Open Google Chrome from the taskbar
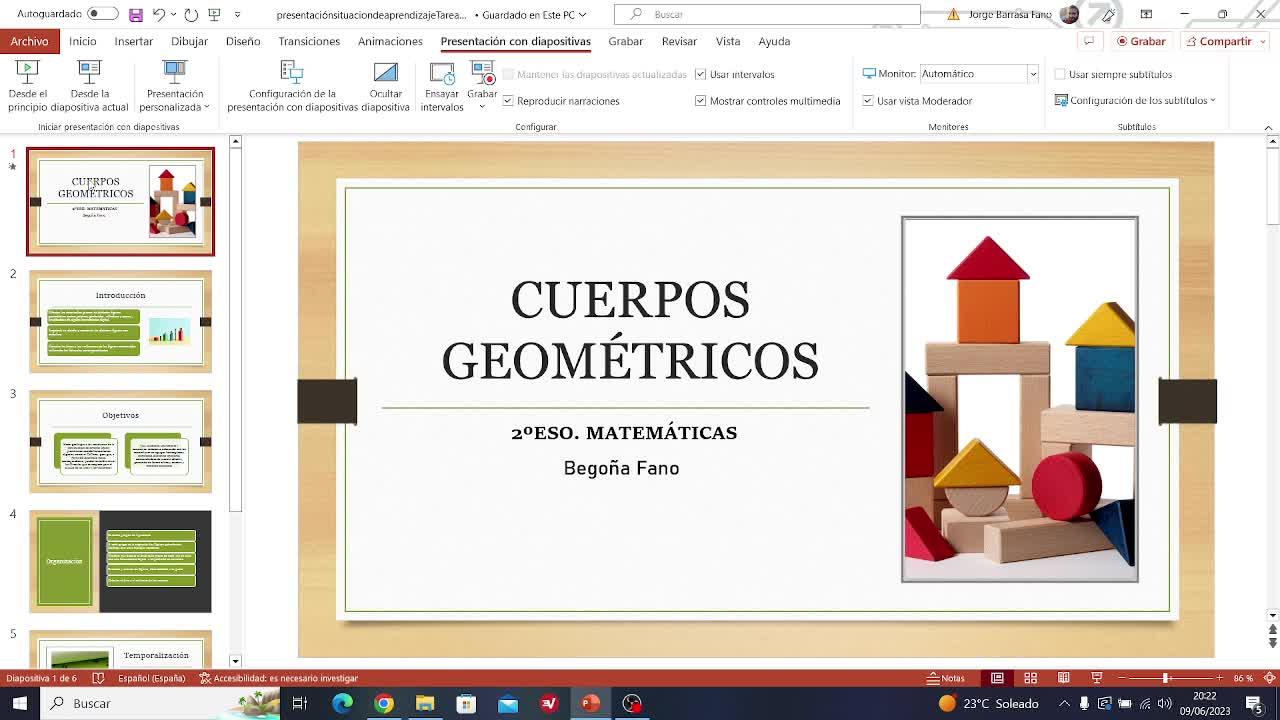This screenshot has width=1280, height=720. point(384,703)
